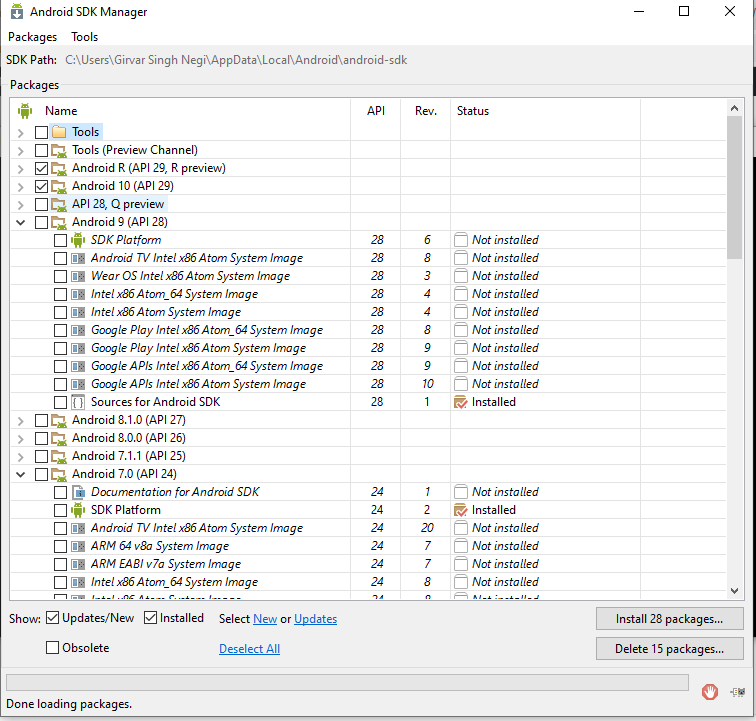Toggle the Installed show filter checkbox
Viewport: 756px width, 721px height.
[x=150, y=617]
